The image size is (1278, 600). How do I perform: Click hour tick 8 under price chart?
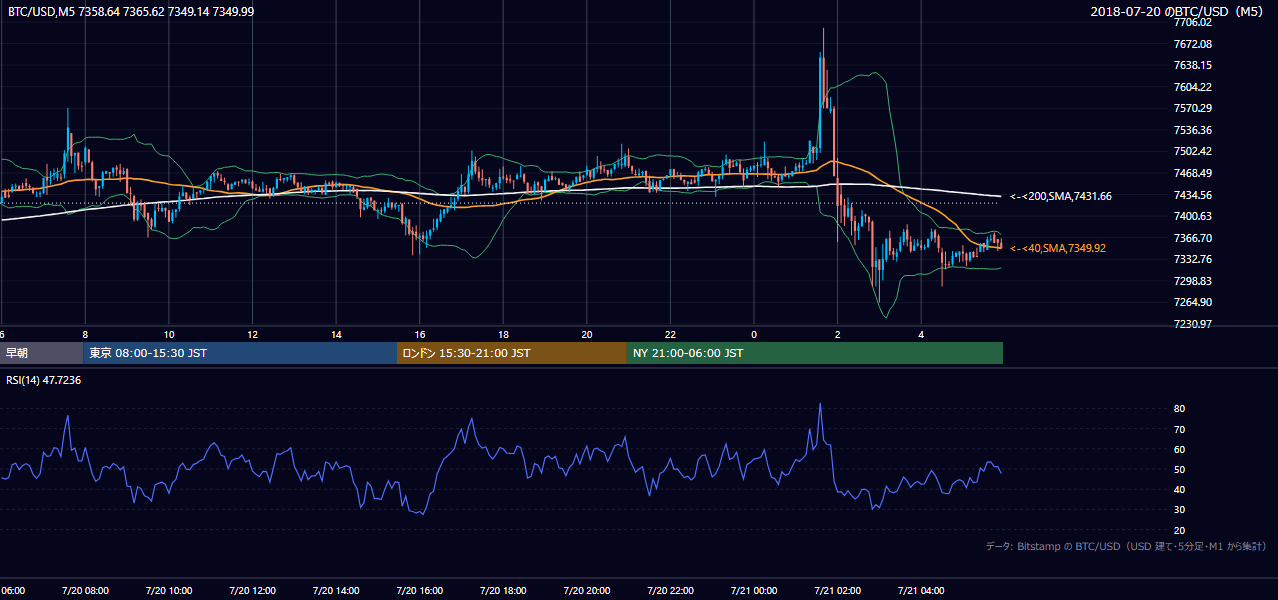(x=85, y=335)
